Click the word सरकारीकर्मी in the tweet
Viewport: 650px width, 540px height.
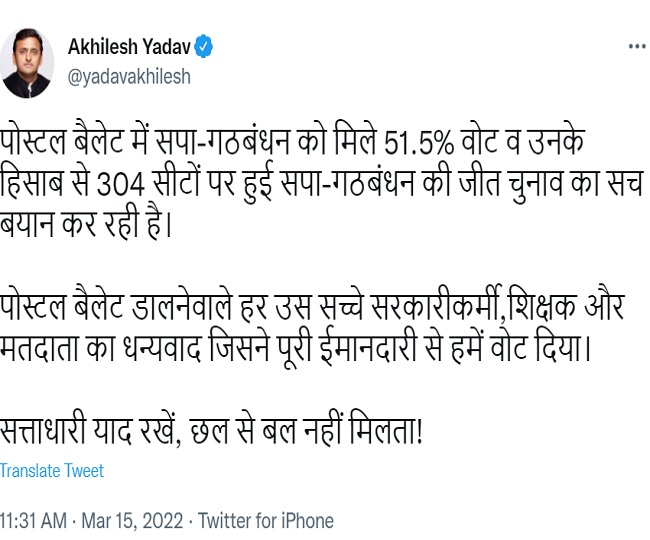click(437, 305)
